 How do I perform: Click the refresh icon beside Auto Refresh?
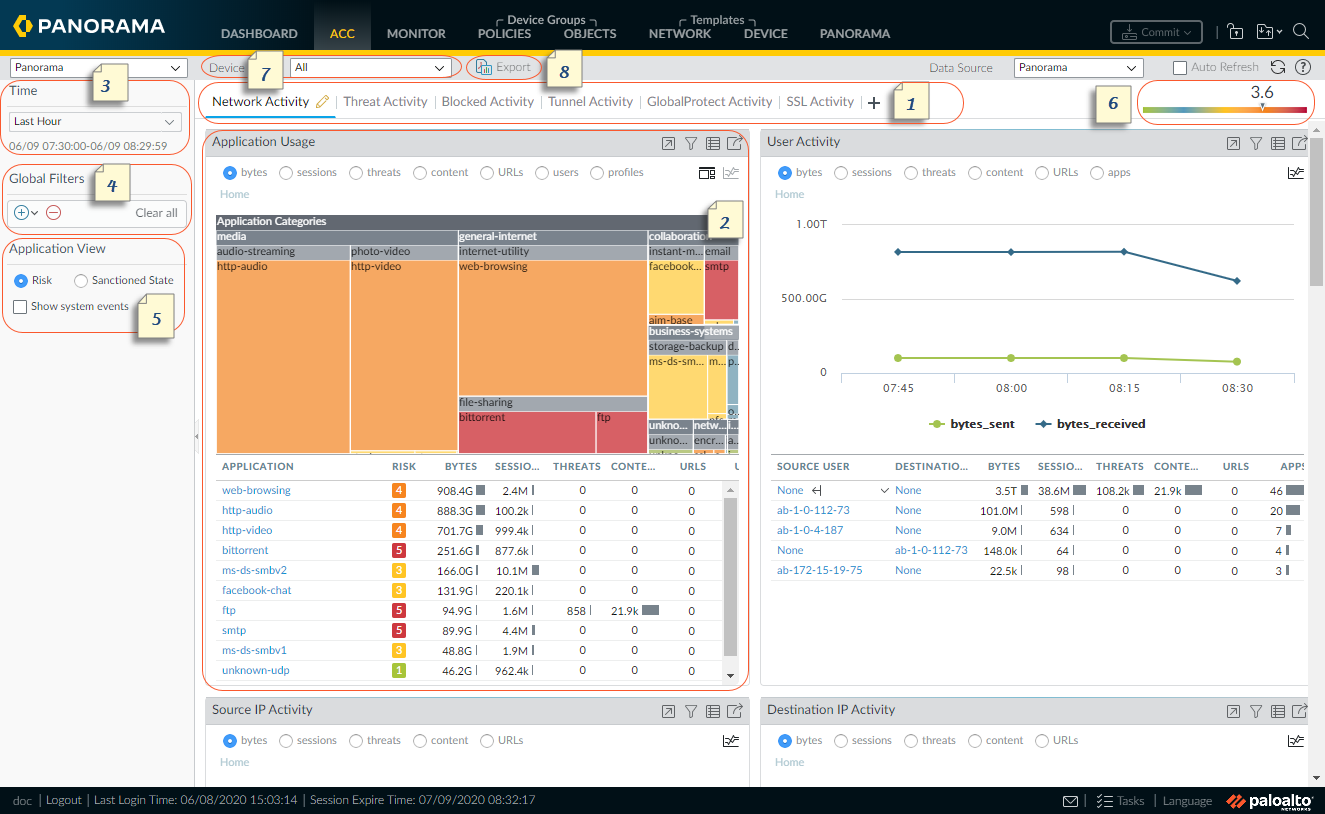point(1278,68)
